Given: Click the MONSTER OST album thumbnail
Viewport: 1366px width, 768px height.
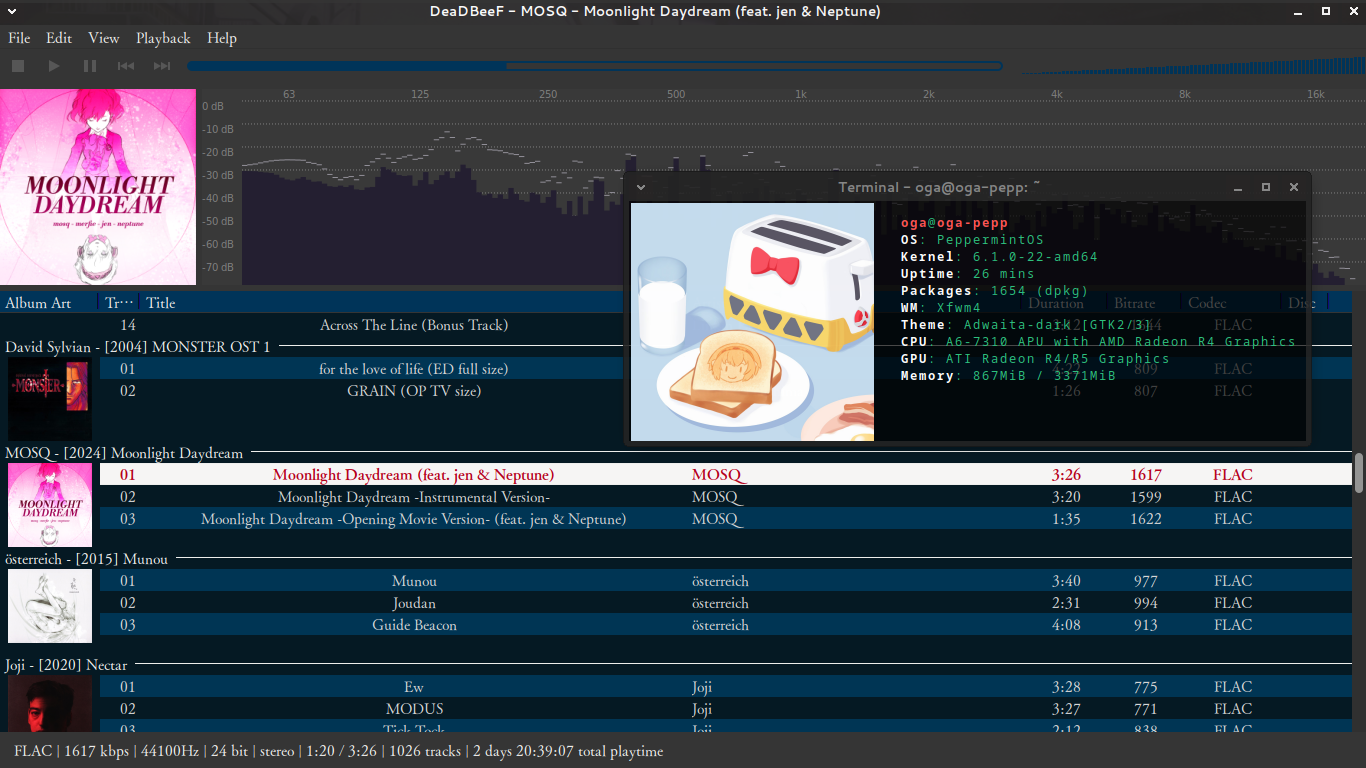Looking at the screenshot, I should point(49,400).
